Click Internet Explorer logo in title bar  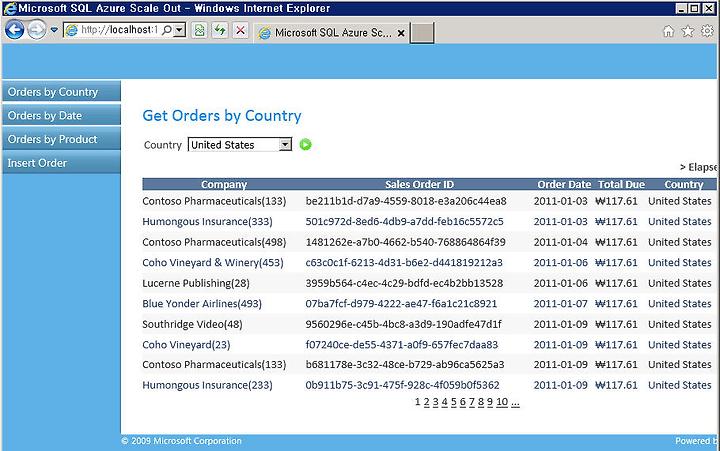(9, 8)
